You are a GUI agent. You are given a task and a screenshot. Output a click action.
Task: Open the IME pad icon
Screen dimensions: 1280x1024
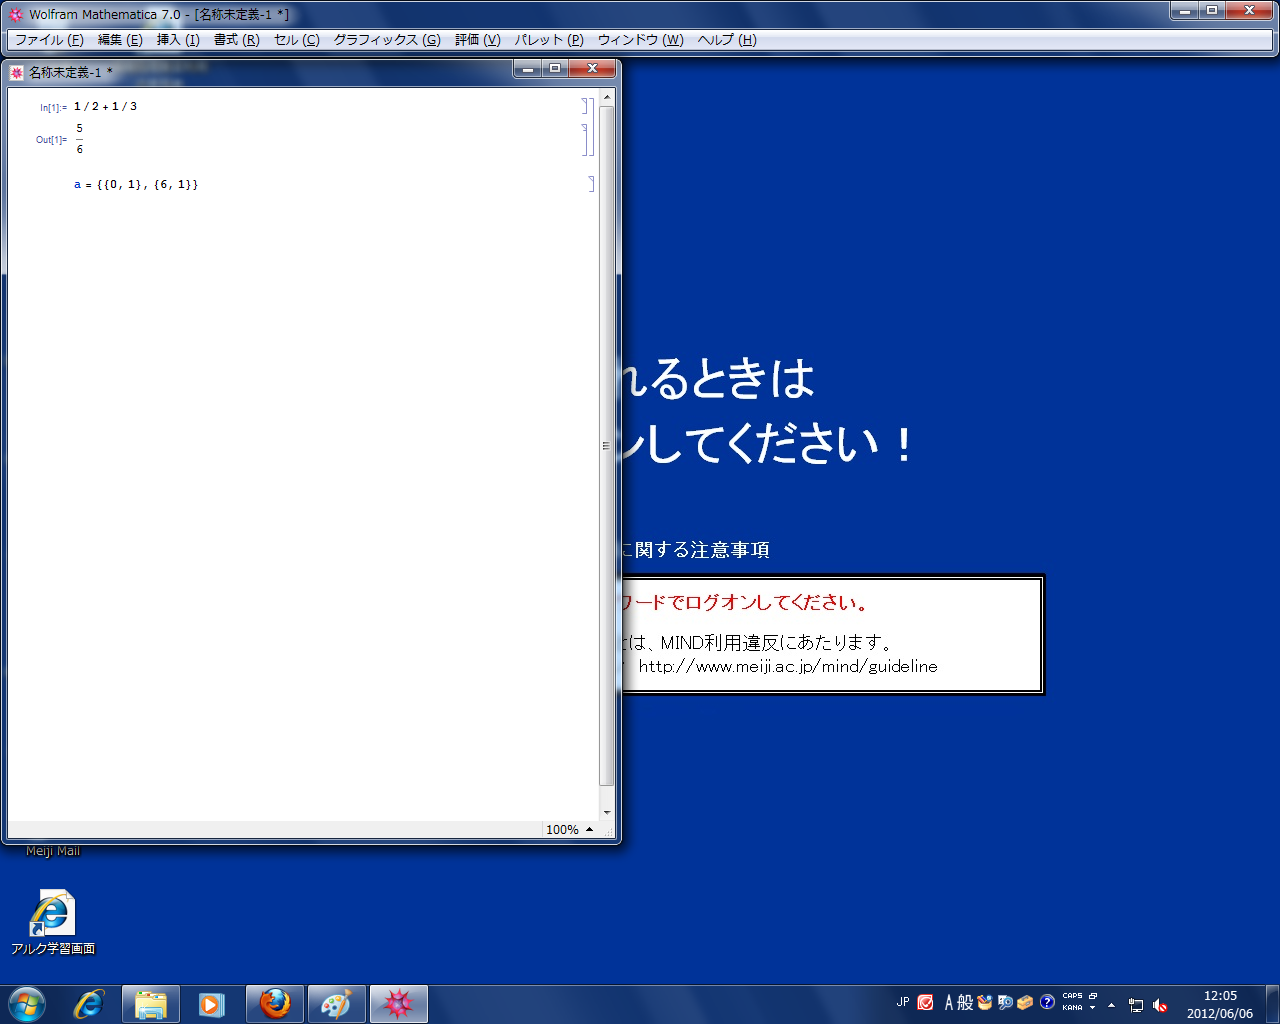point(985,1002)
